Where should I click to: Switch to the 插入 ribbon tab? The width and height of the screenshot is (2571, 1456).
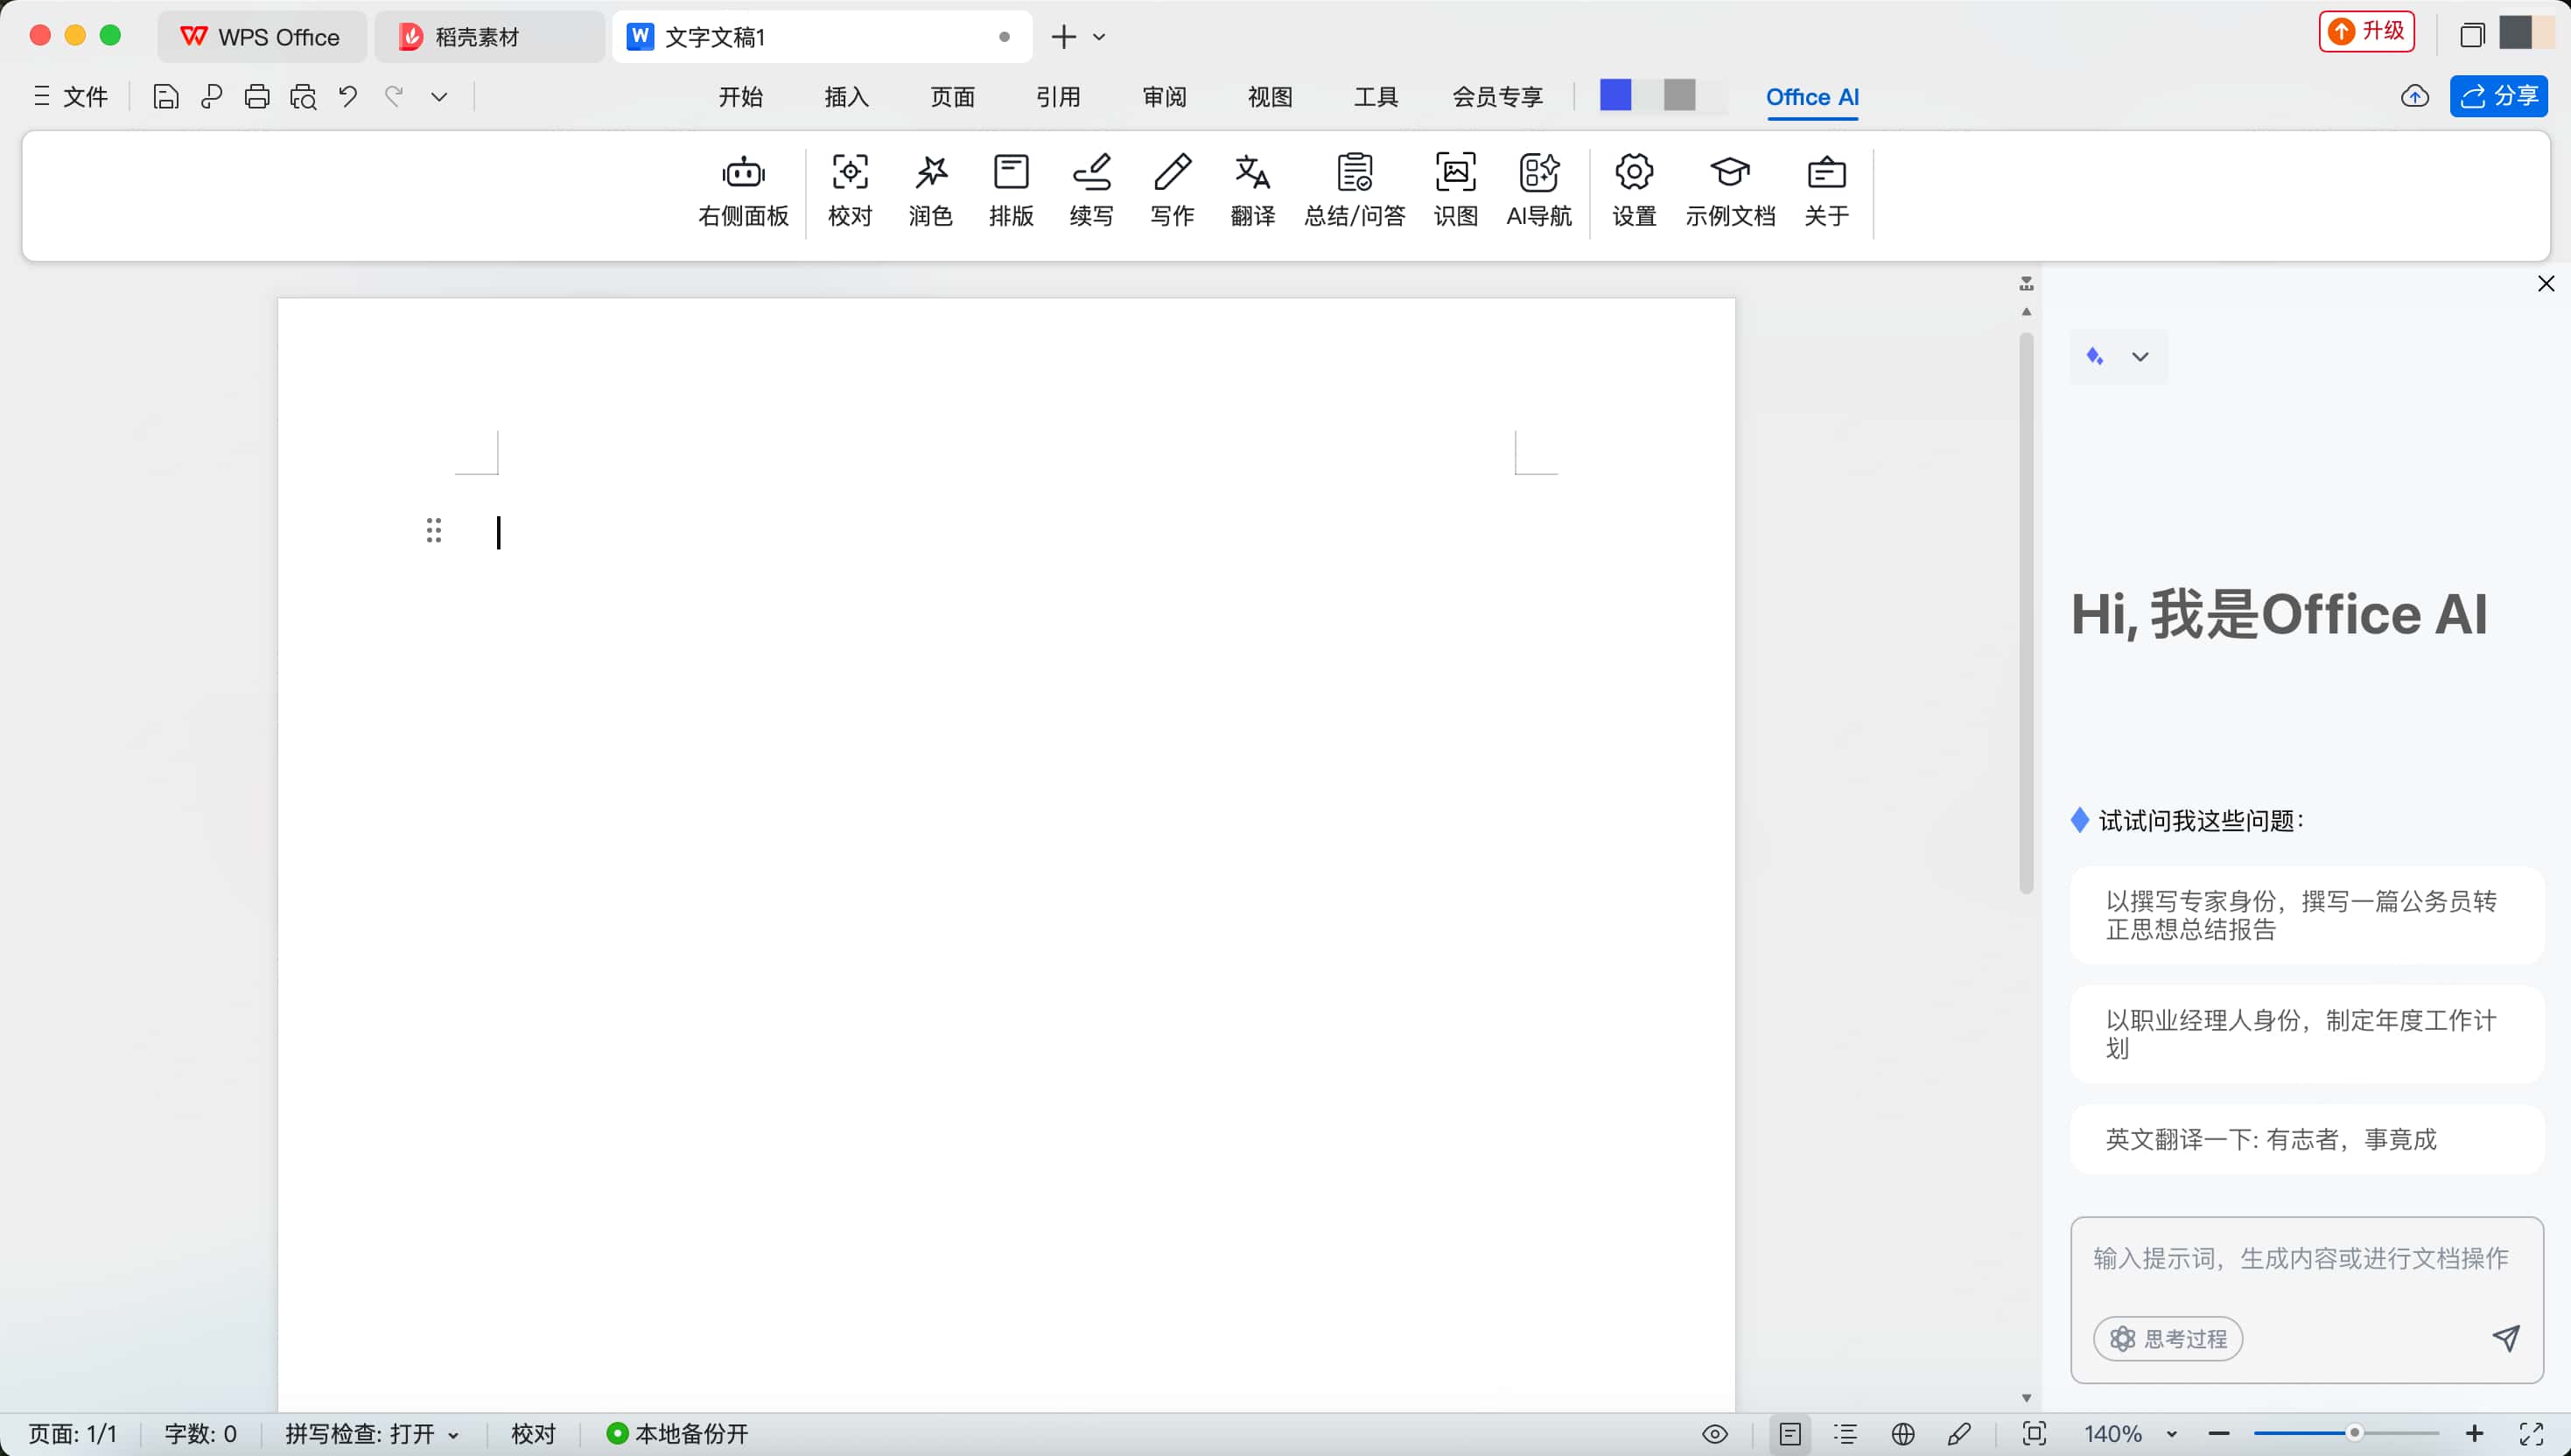845,96
